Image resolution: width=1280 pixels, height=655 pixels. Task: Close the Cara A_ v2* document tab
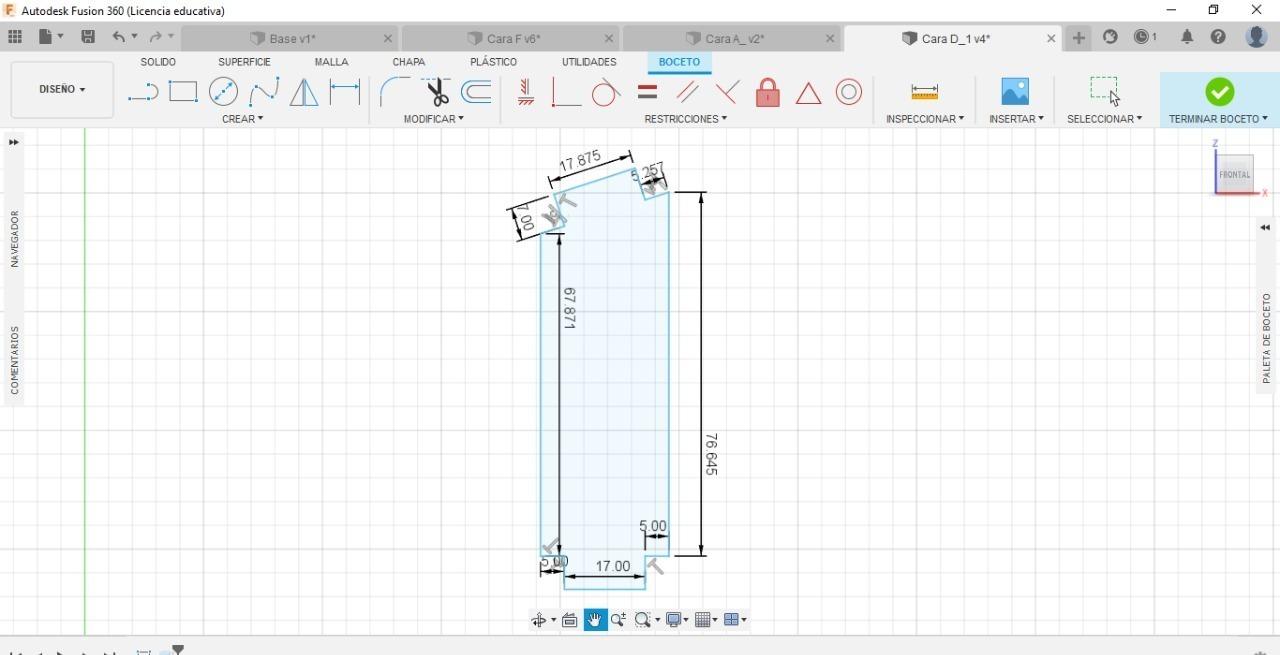tap(829, 39)
